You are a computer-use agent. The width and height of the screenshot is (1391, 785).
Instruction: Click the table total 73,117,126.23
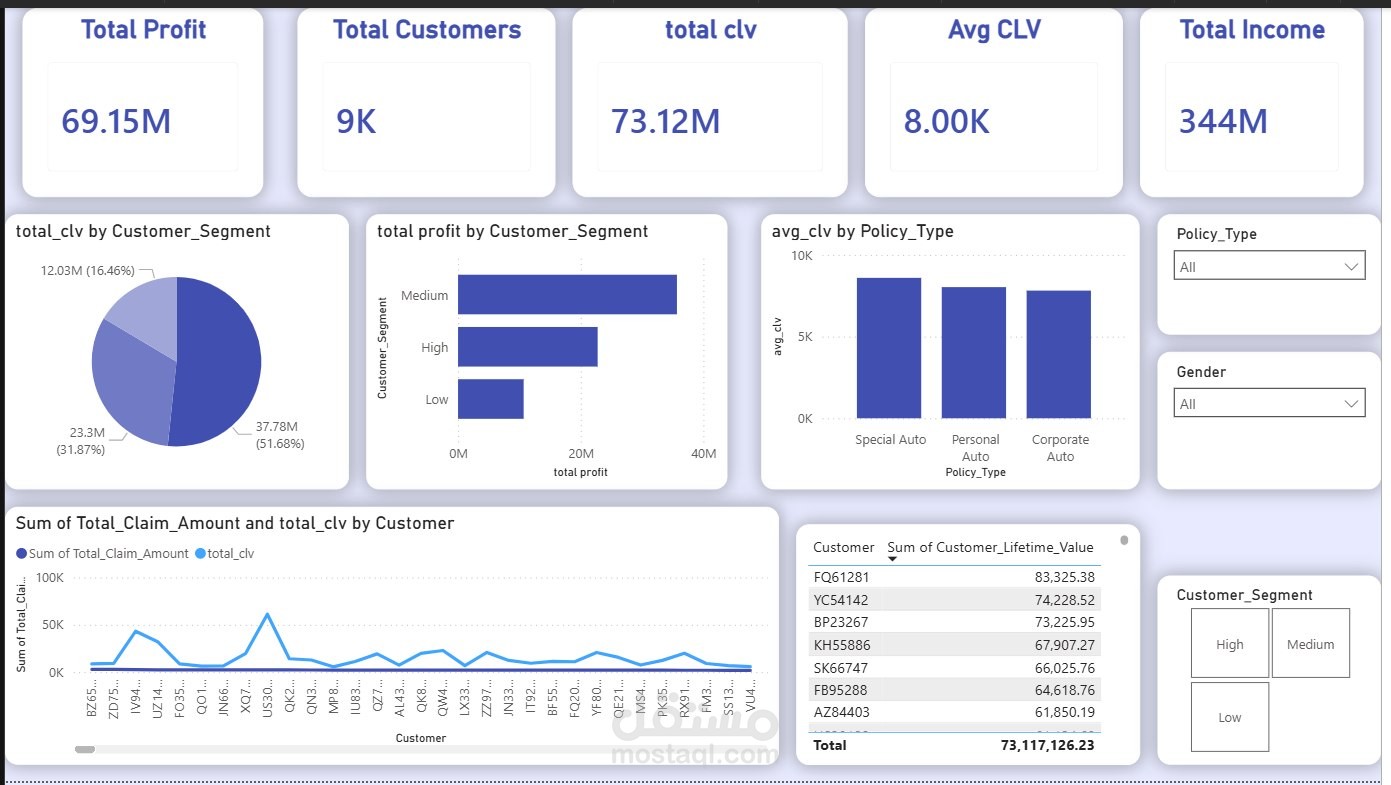click(1047, 745)
